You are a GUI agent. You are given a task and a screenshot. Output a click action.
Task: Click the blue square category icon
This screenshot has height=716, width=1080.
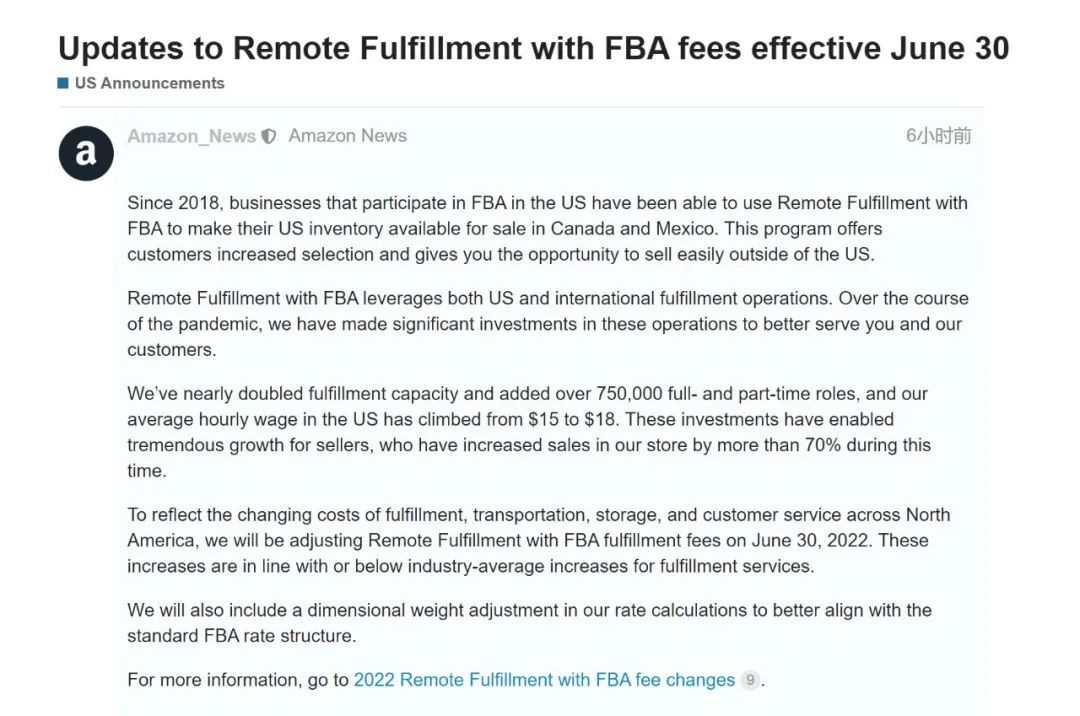point(63,83)
